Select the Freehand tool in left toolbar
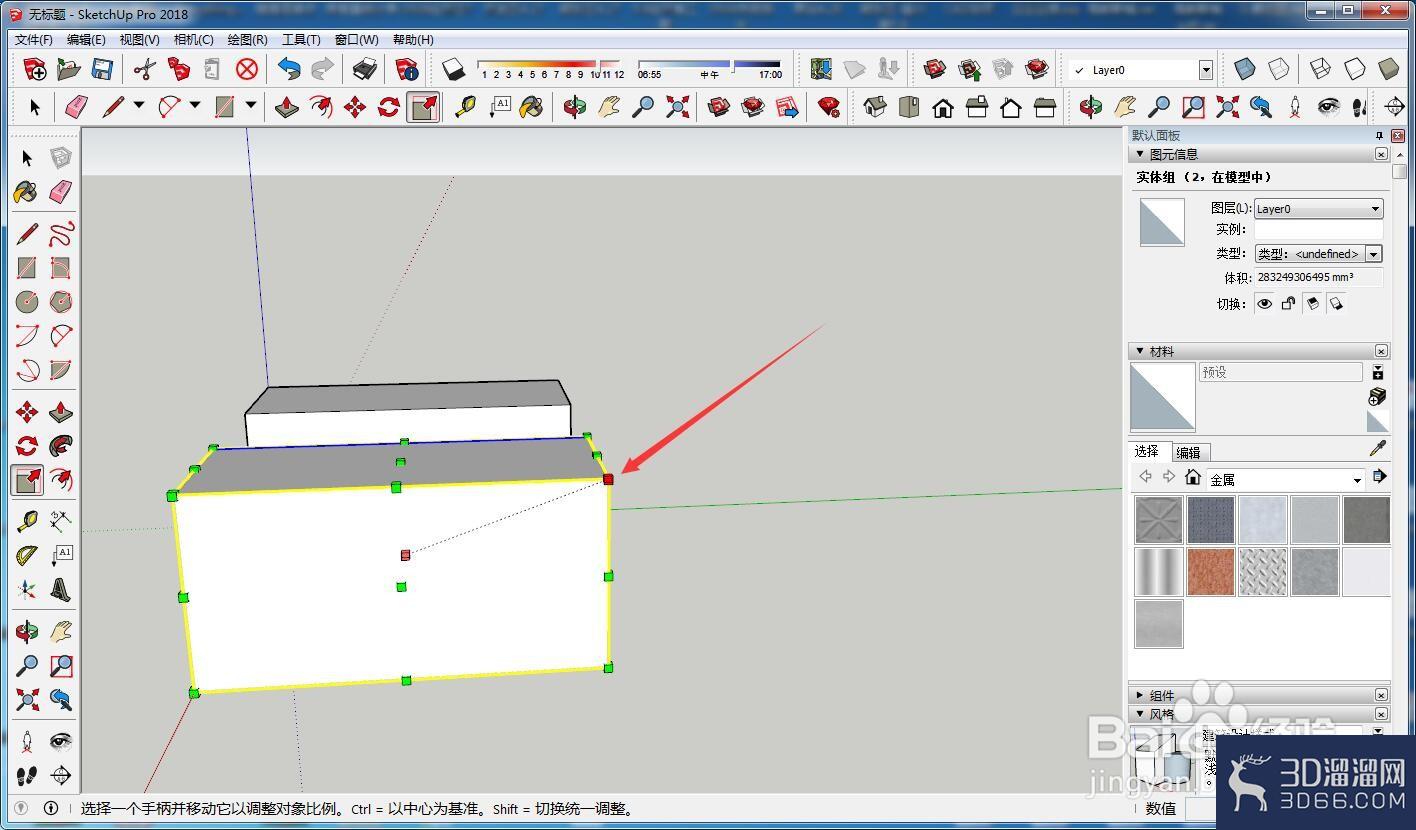Image resolution: width=1416 pixels, height=830 pixels. point(61,234)
